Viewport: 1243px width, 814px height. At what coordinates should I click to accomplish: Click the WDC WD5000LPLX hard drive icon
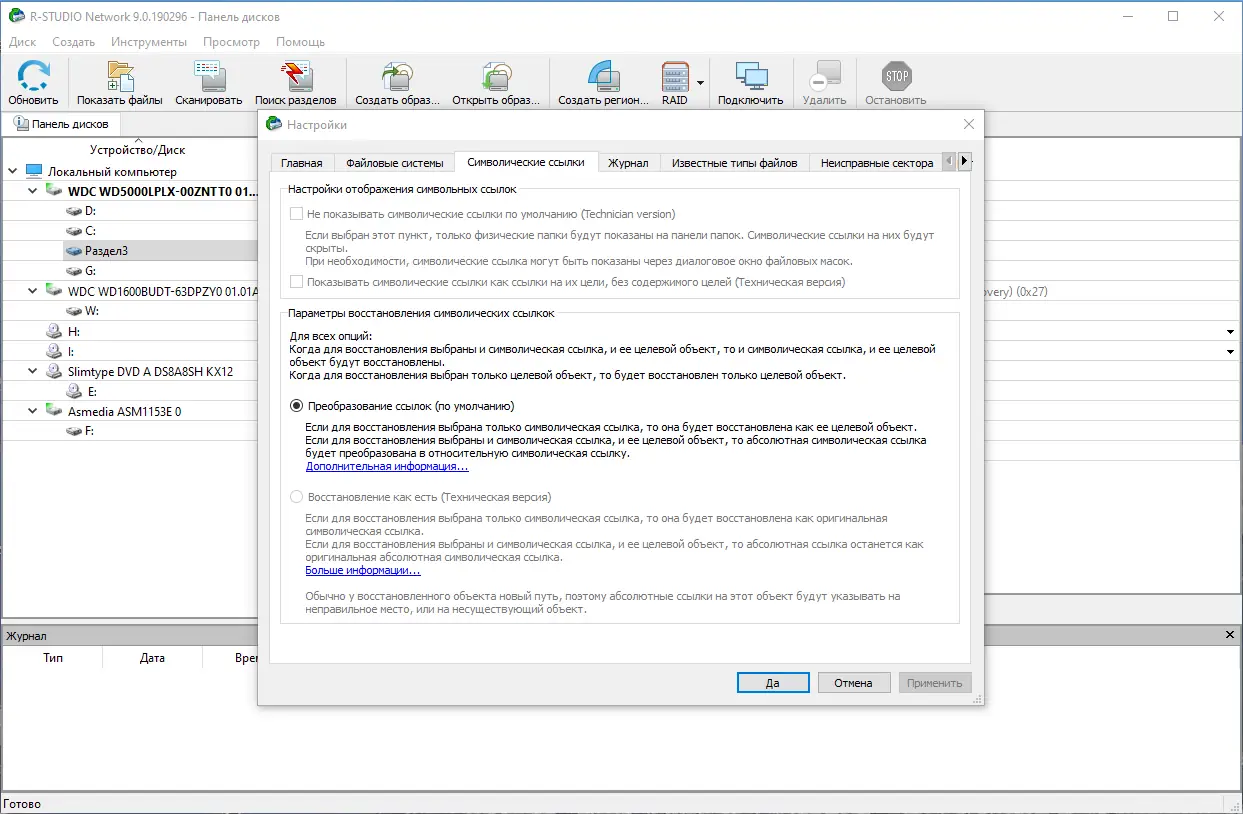coord(54,191)
